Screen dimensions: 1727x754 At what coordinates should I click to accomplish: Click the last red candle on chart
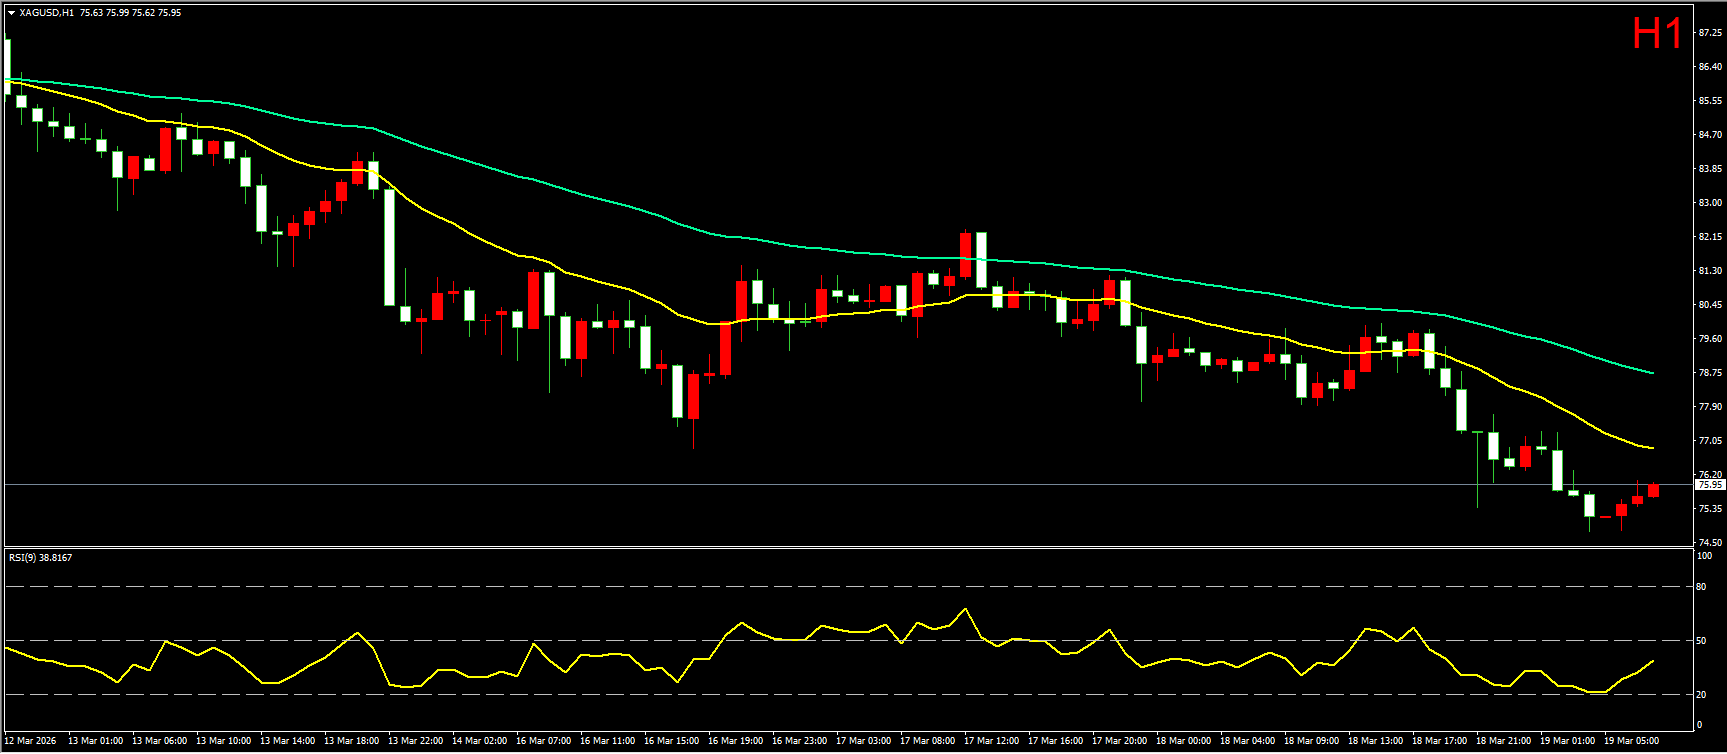tap(1654, 490)
